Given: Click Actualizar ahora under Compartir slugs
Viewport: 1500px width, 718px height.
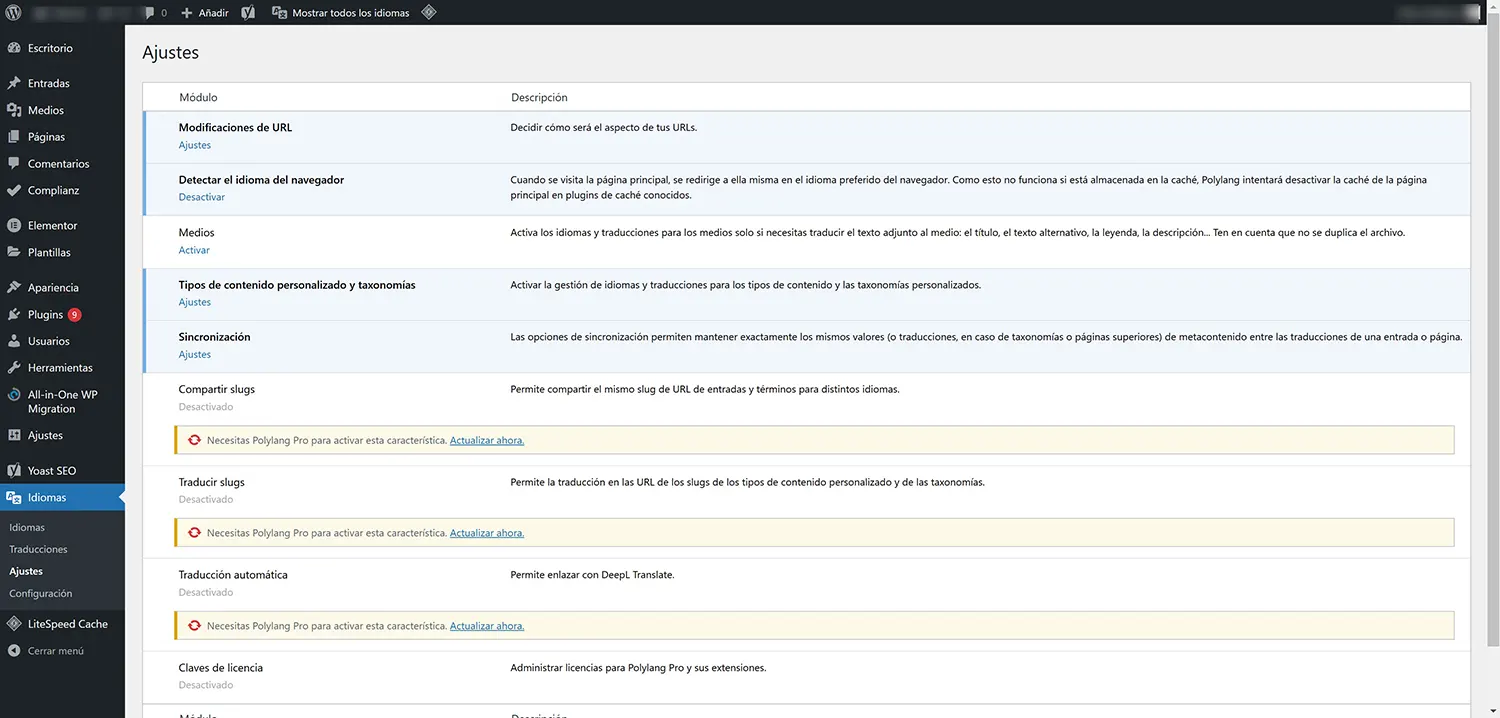Looking at the screenshot, I should point(486,440).
